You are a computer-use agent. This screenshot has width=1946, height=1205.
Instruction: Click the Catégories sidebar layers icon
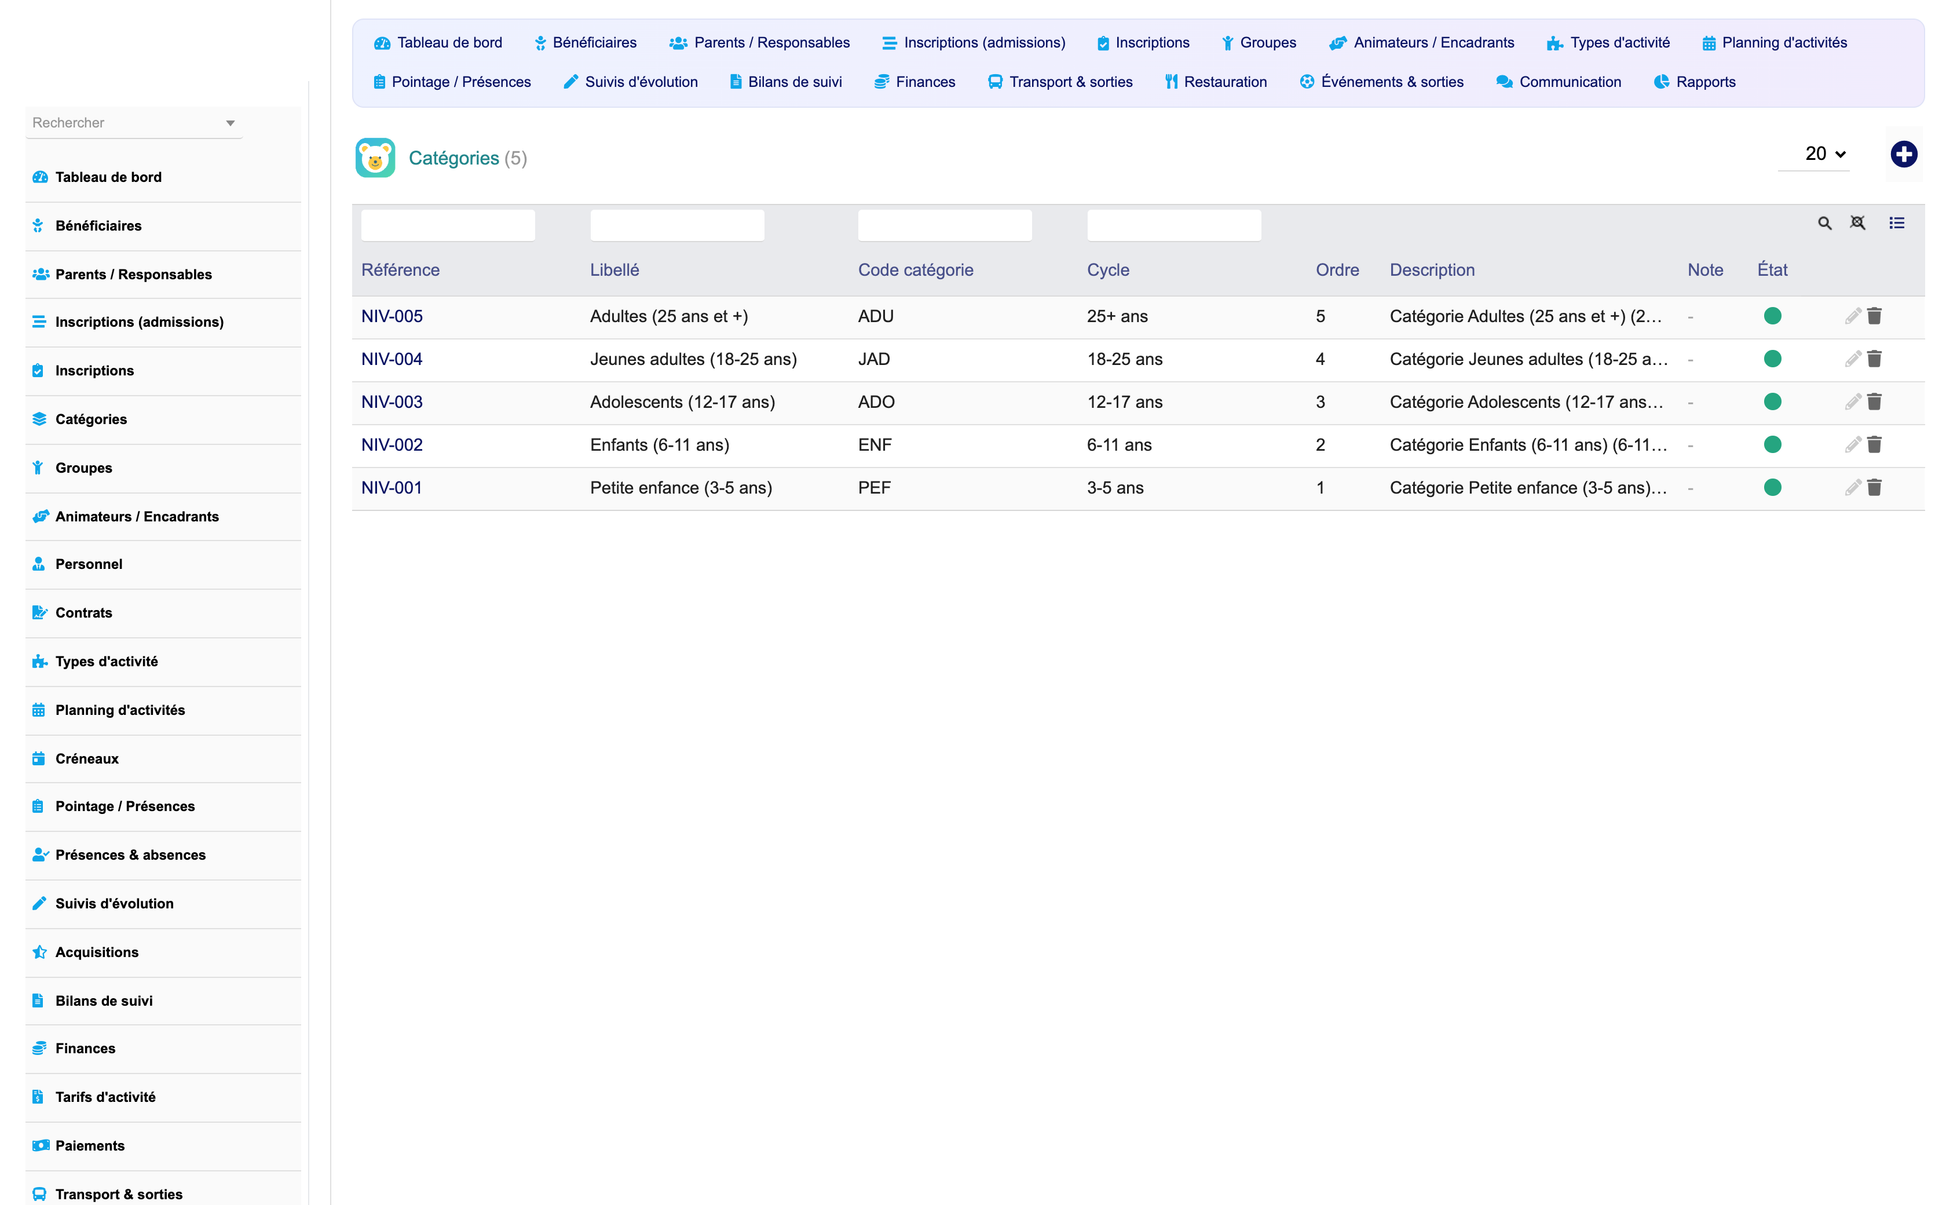click(39, 419)
